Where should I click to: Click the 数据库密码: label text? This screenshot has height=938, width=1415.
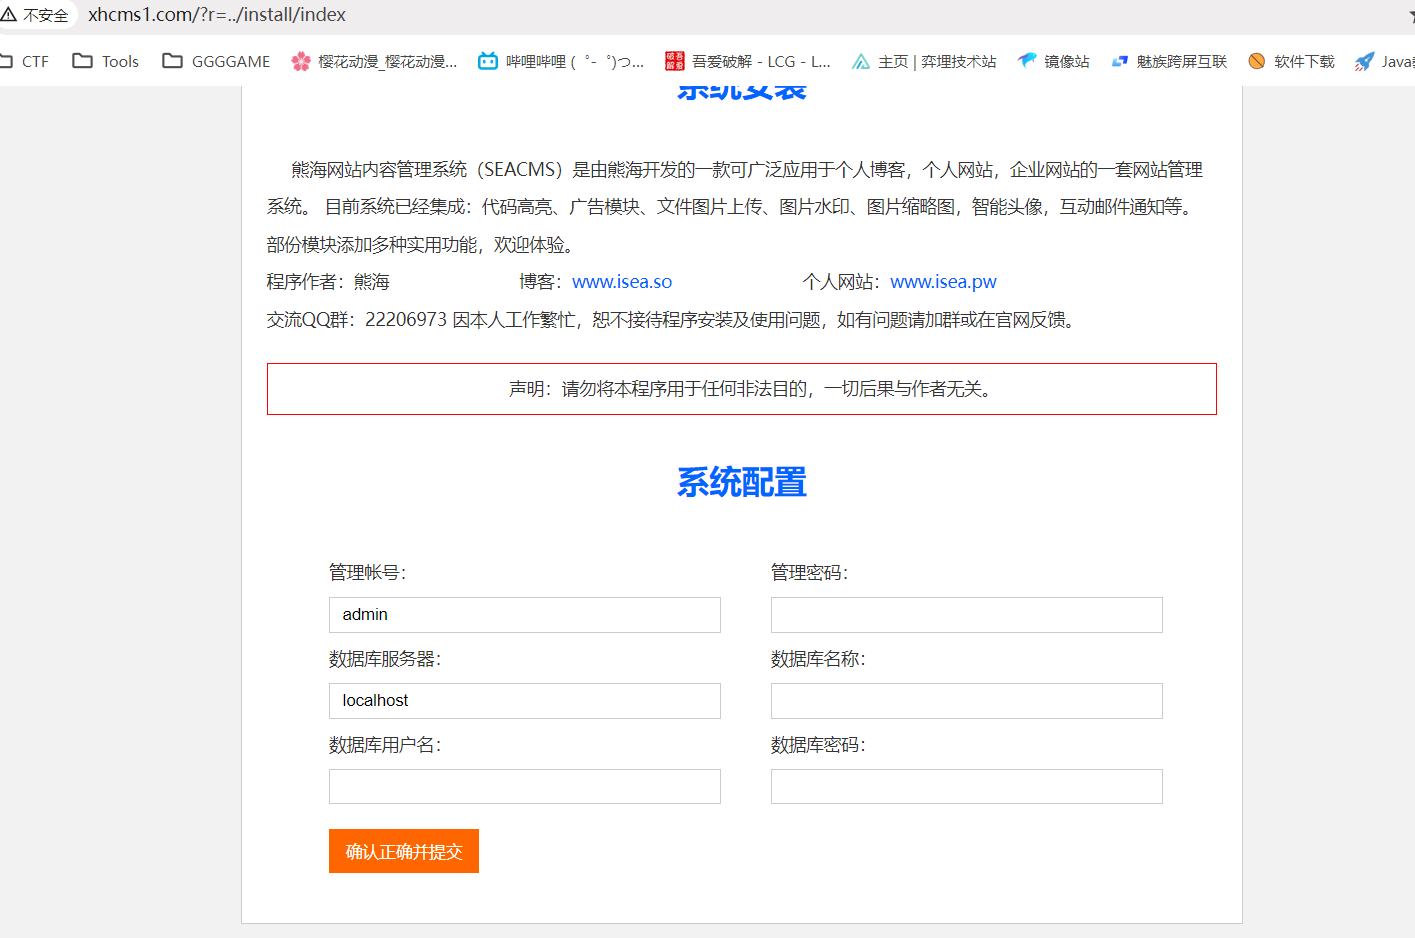tap(818, 745)
